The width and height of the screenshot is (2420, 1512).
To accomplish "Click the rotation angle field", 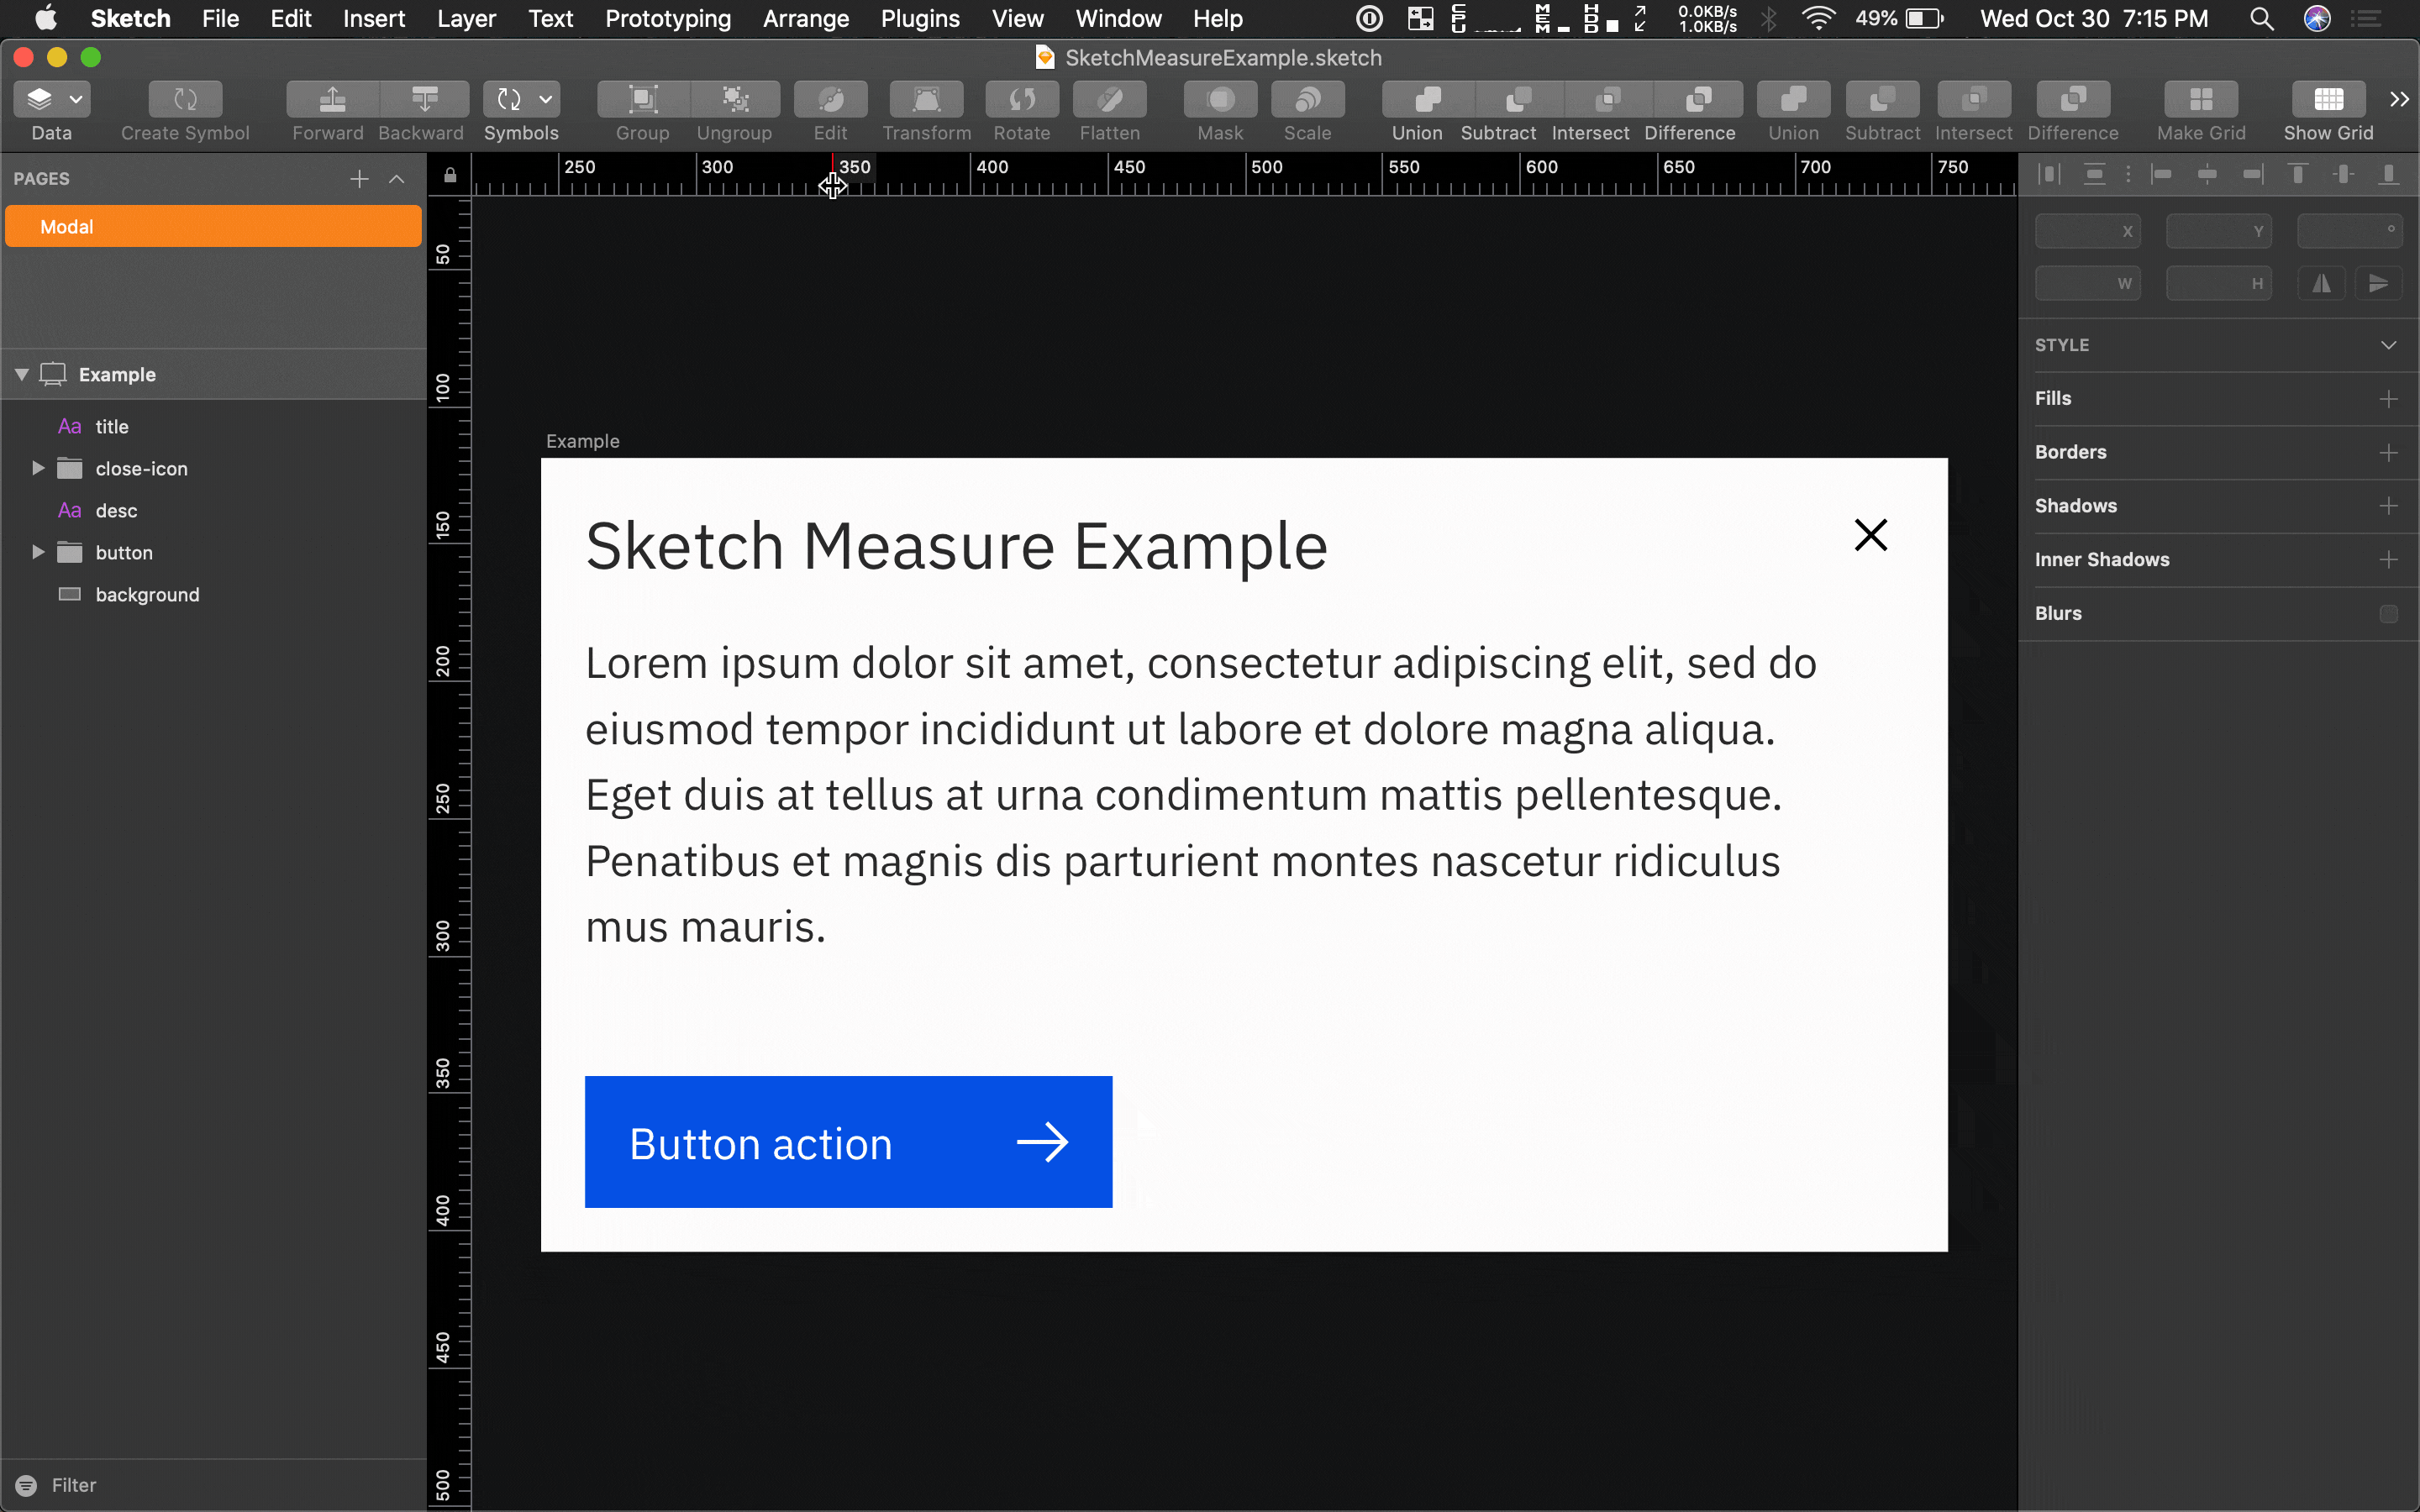I will tap(2350, 231).
